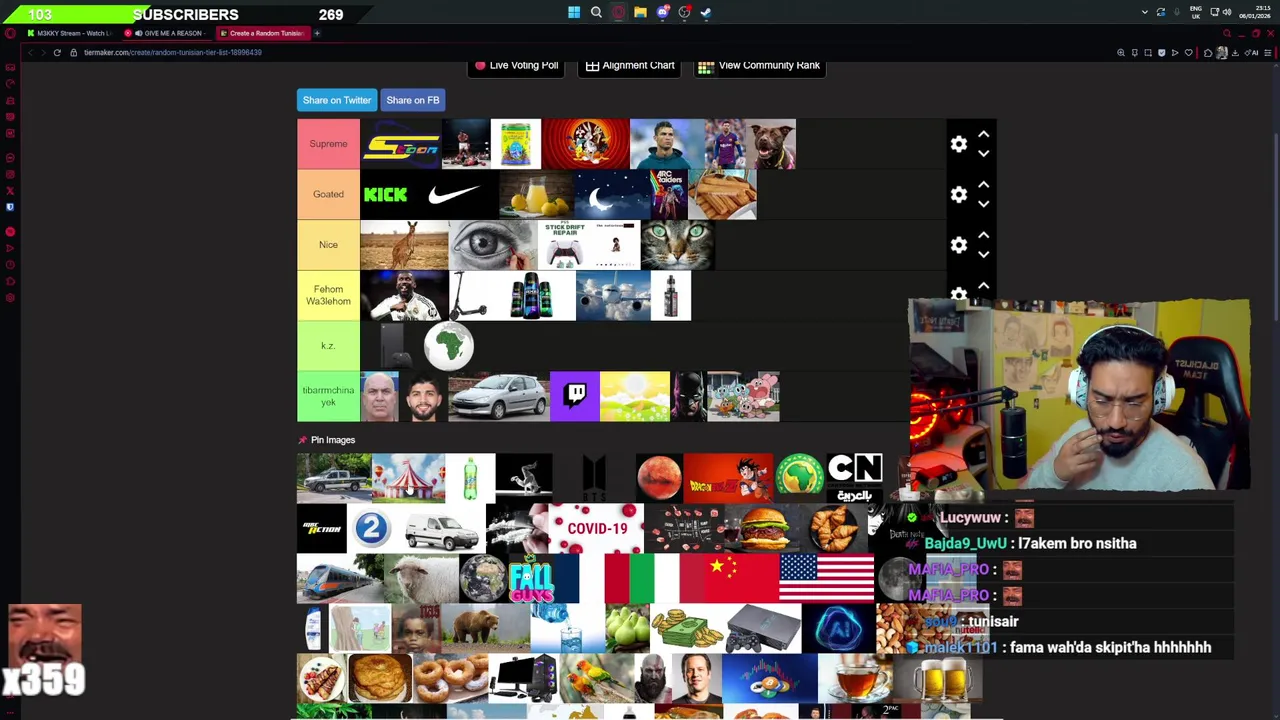Switch to the M3KKY Stream browser tab
Screen dimensions: 1280x720
[72, 33]
